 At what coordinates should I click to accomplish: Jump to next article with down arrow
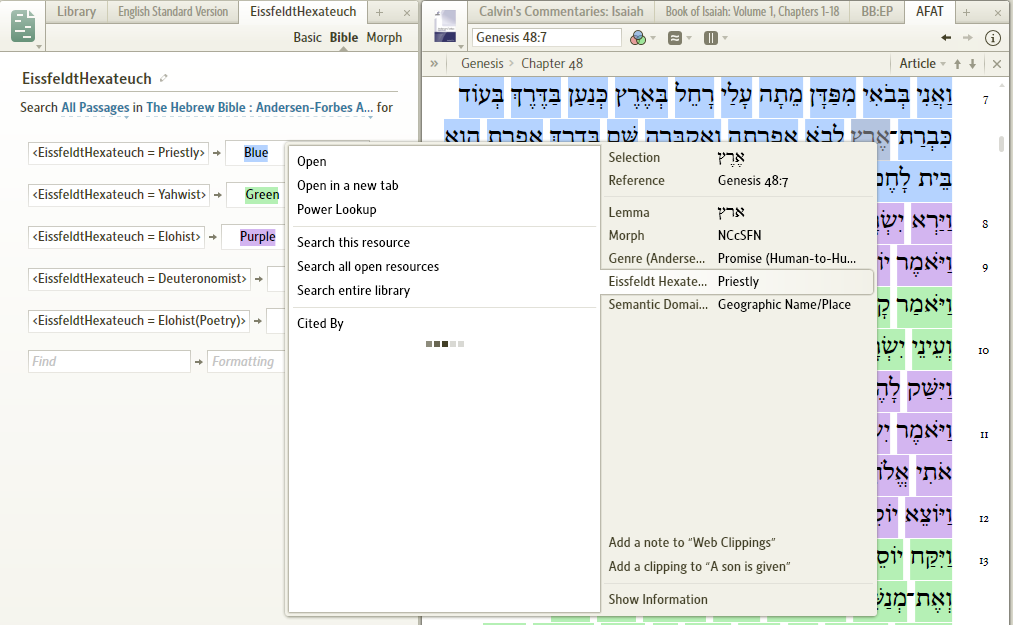click(x=972, y=63)
